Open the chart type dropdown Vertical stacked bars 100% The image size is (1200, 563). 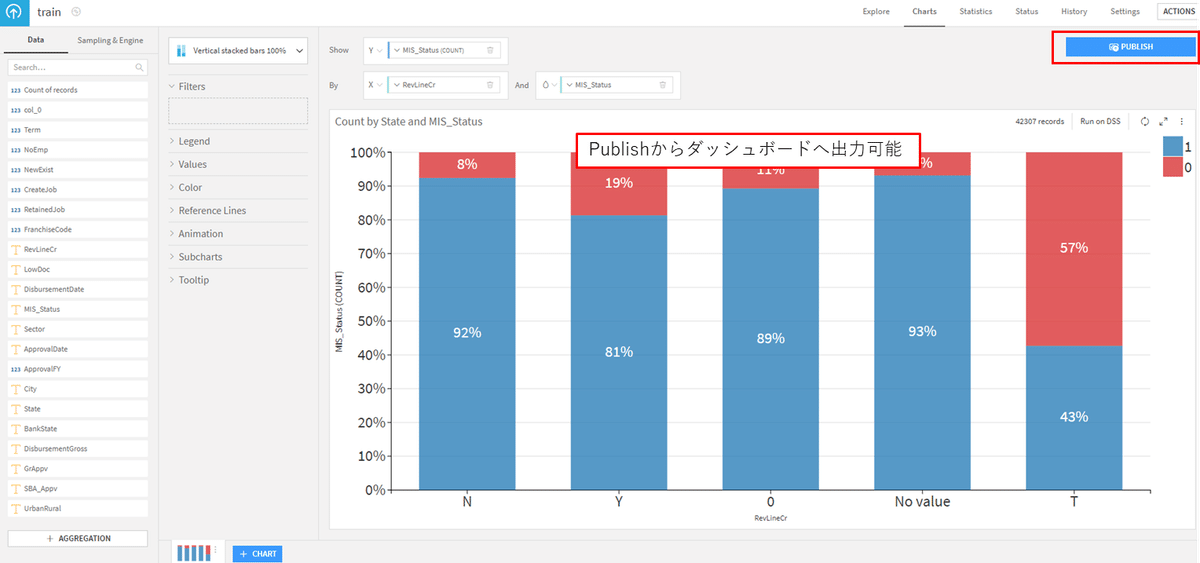(x=238, y=50)
